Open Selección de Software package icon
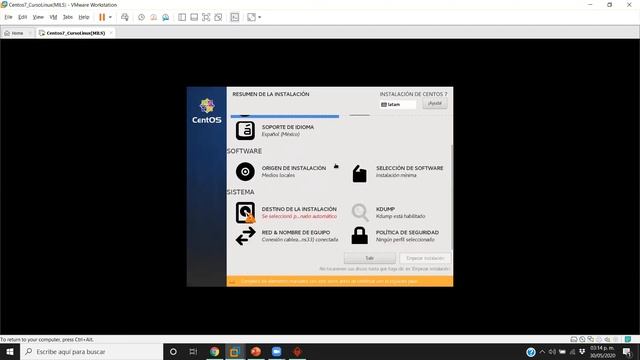 (359, 173)
